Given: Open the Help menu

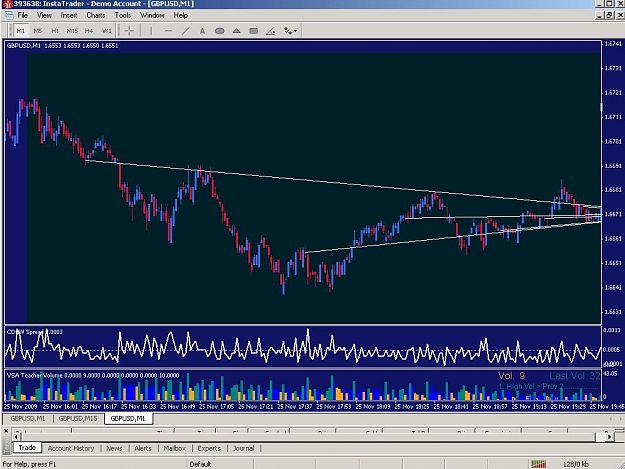Looking at the screenshot, I should tap(180, 15).
